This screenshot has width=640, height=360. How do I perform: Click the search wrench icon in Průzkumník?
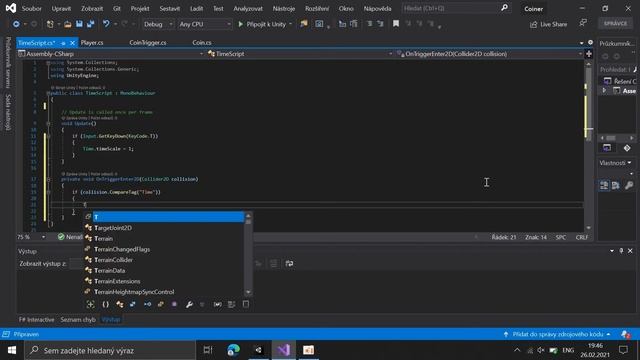click(x=635, y=70)
